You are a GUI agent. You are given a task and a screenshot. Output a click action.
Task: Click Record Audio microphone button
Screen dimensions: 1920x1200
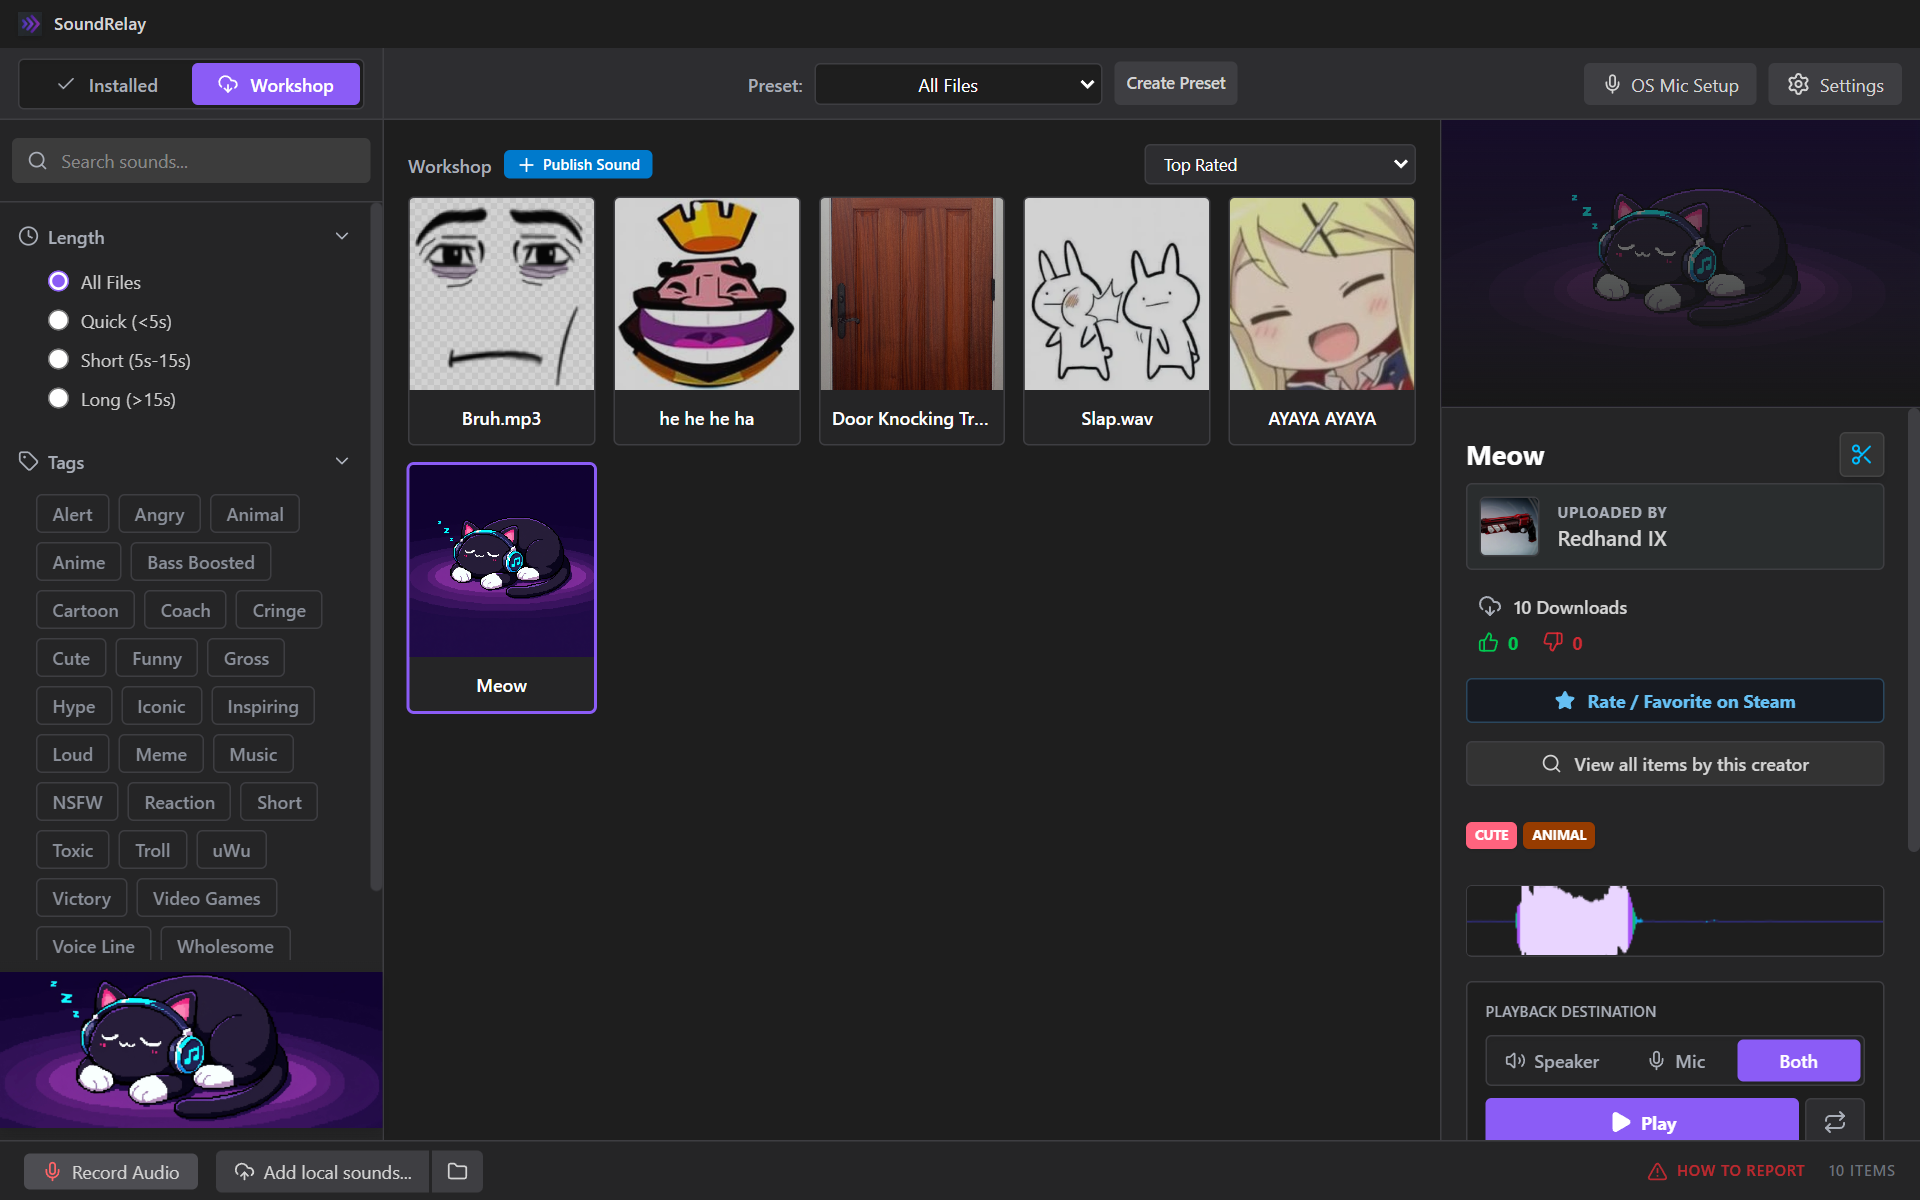(x=111, y=1171)
